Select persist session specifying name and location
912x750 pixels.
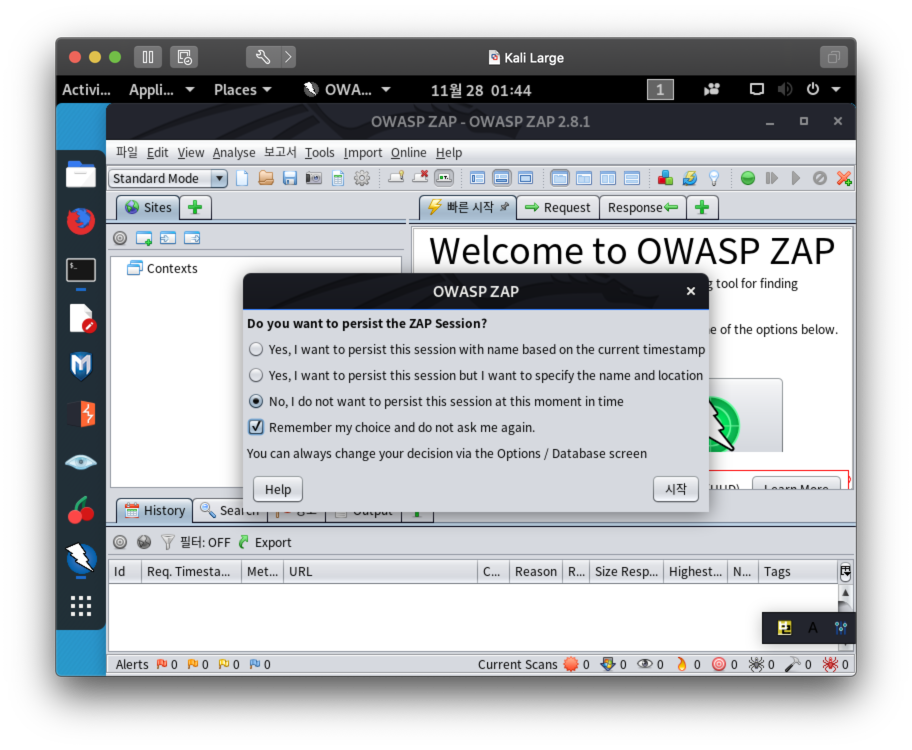(x=475, y=375)
